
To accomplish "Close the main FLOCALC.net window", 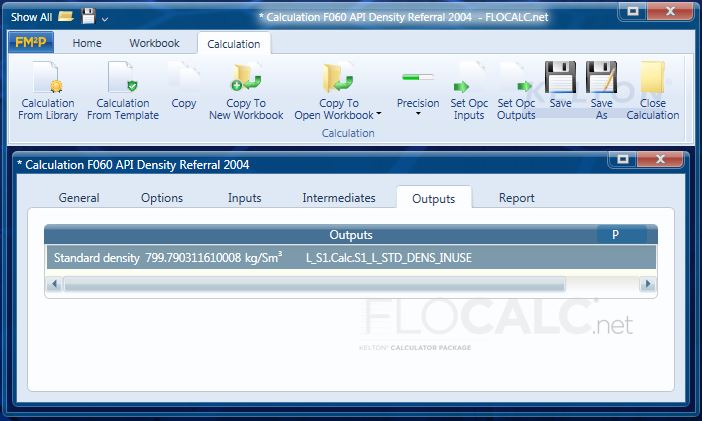I will [670, 11].
